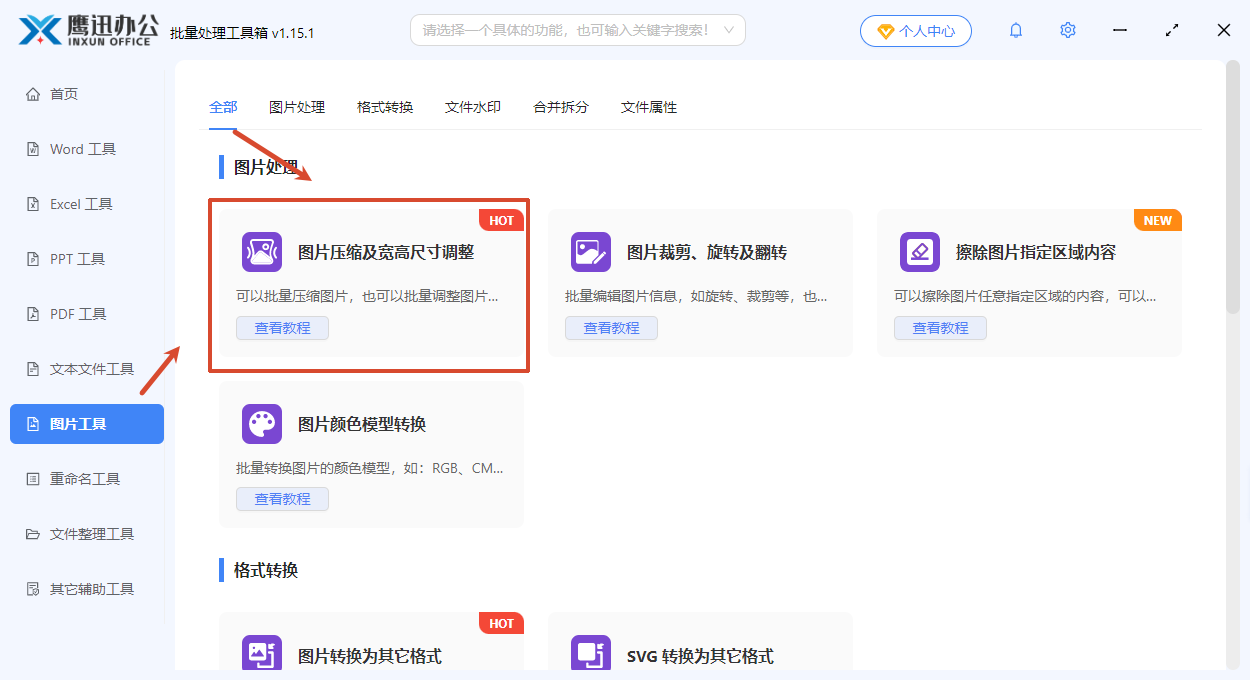
Task: Click the diamond icon in 个人中心
Action: coord(885,31)
